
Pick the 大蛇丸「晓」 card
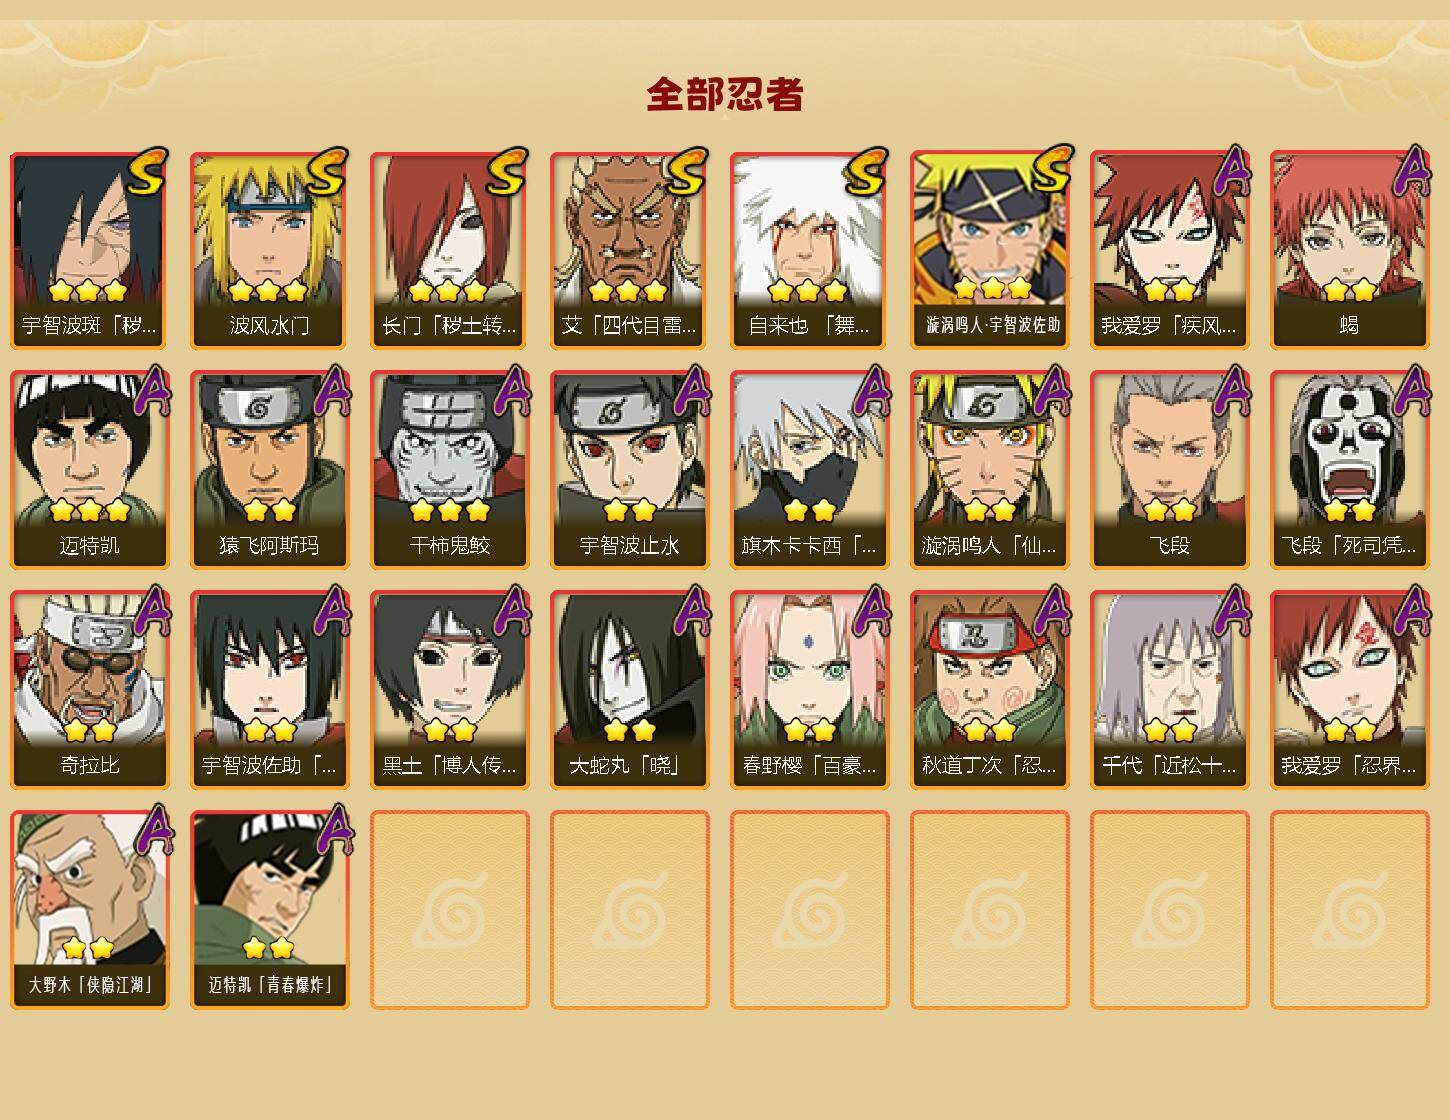629,690
